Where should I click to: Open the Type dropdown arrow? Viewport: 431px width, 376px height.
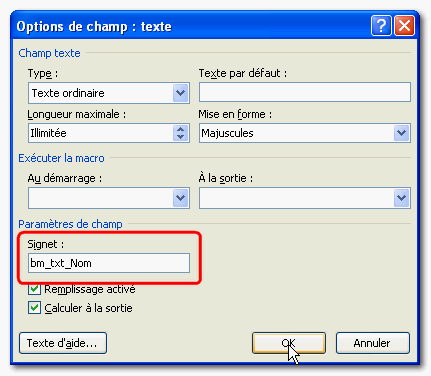pos(180,93)
